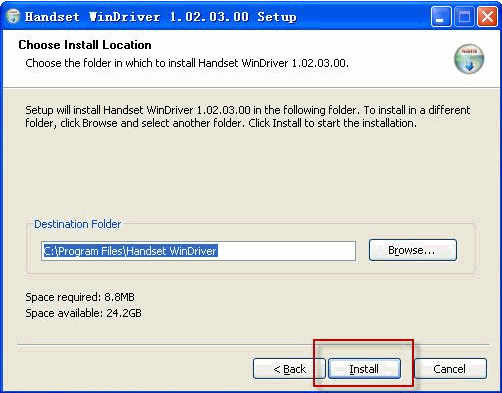Click 'Choose the folder in which to install' subtitle
Image resolution: width=502 pixels, height=393 pixels.
click(x=187, y=63)
